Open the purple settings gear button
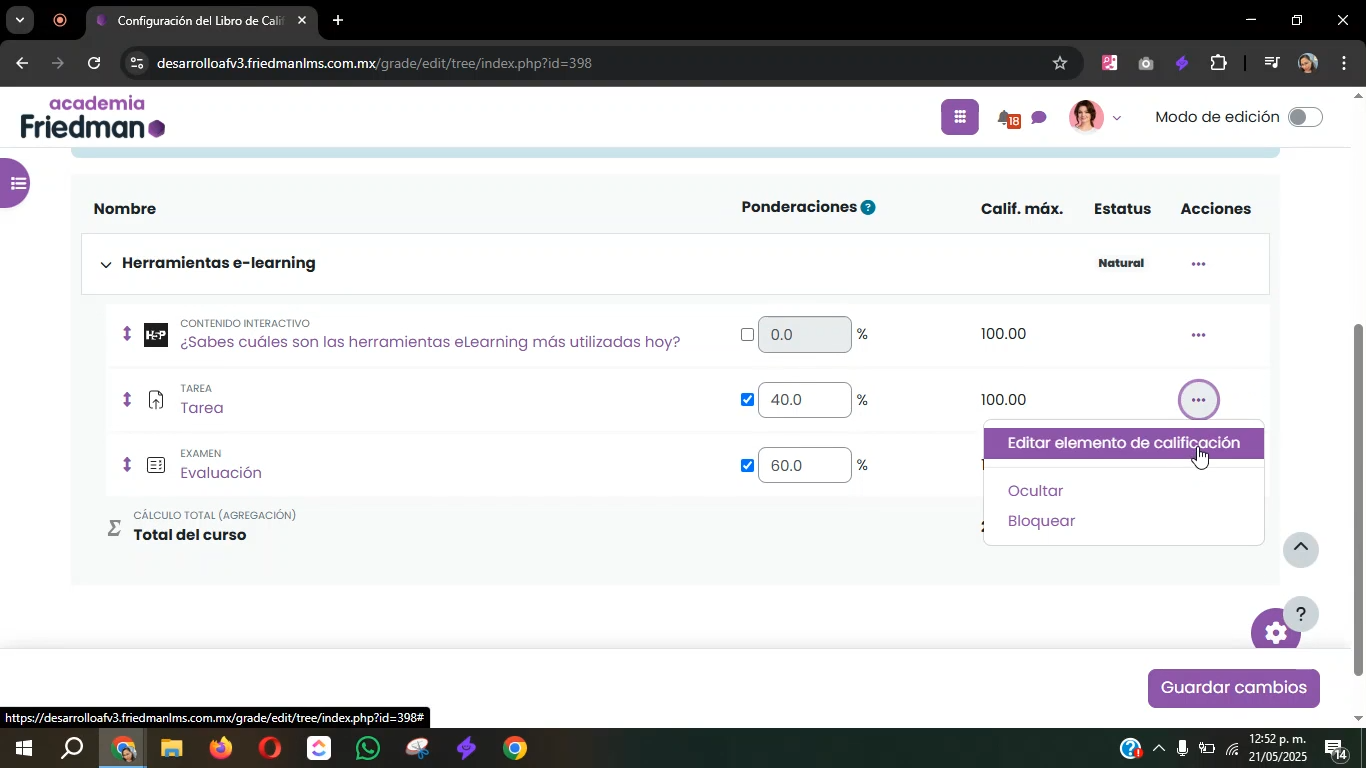Image resolution: width=1366 pixels, height=768 pixels. point(1276,632)
